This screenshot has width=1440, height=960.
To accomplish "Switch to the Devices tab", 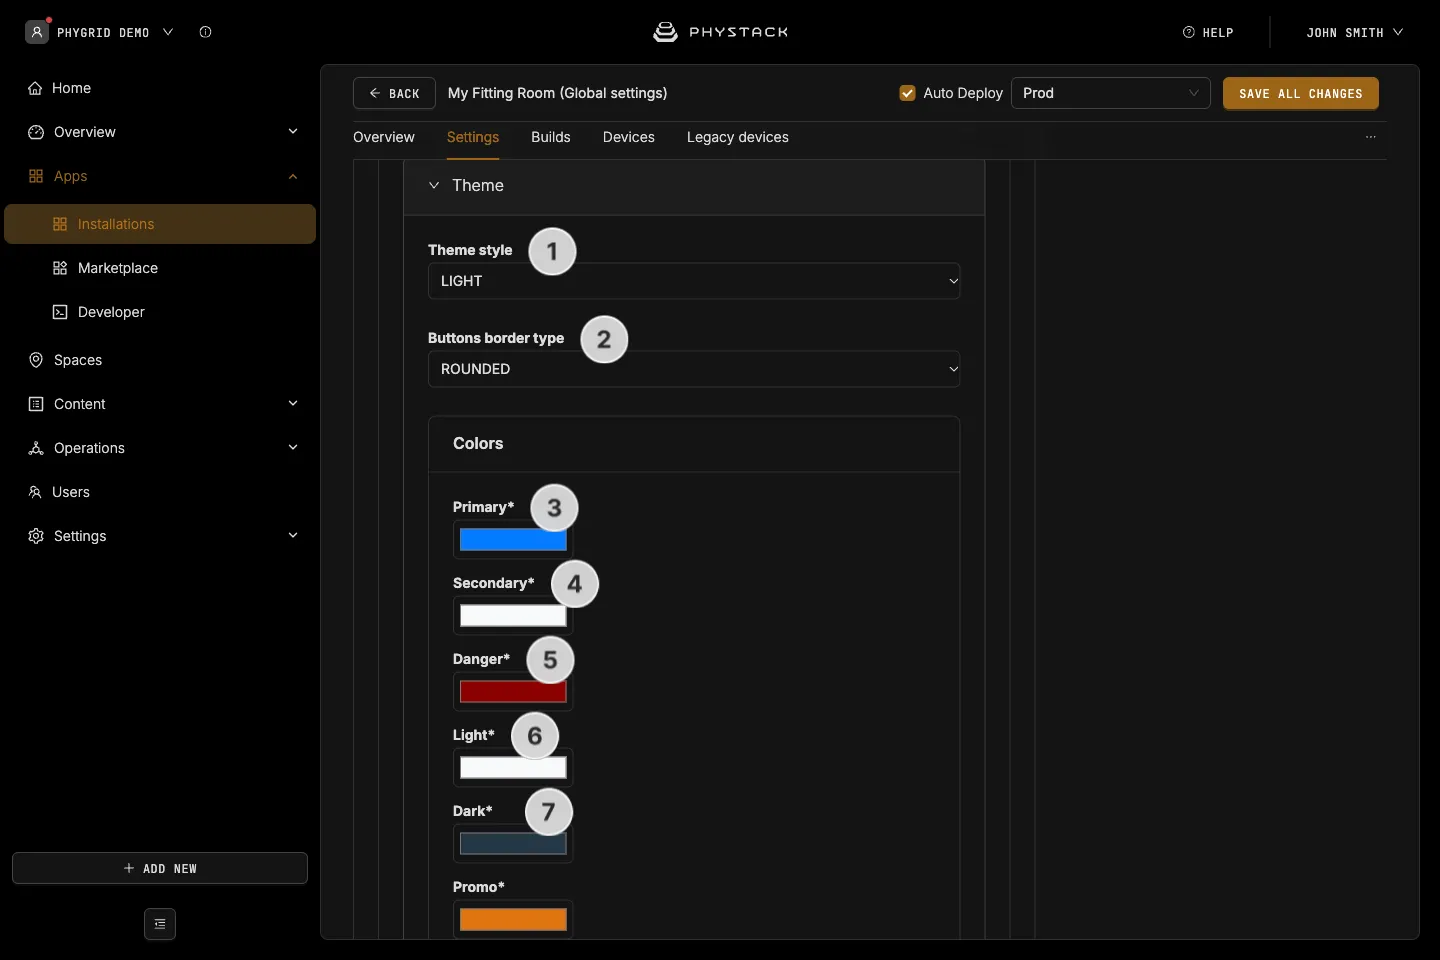I will point(629,137).
